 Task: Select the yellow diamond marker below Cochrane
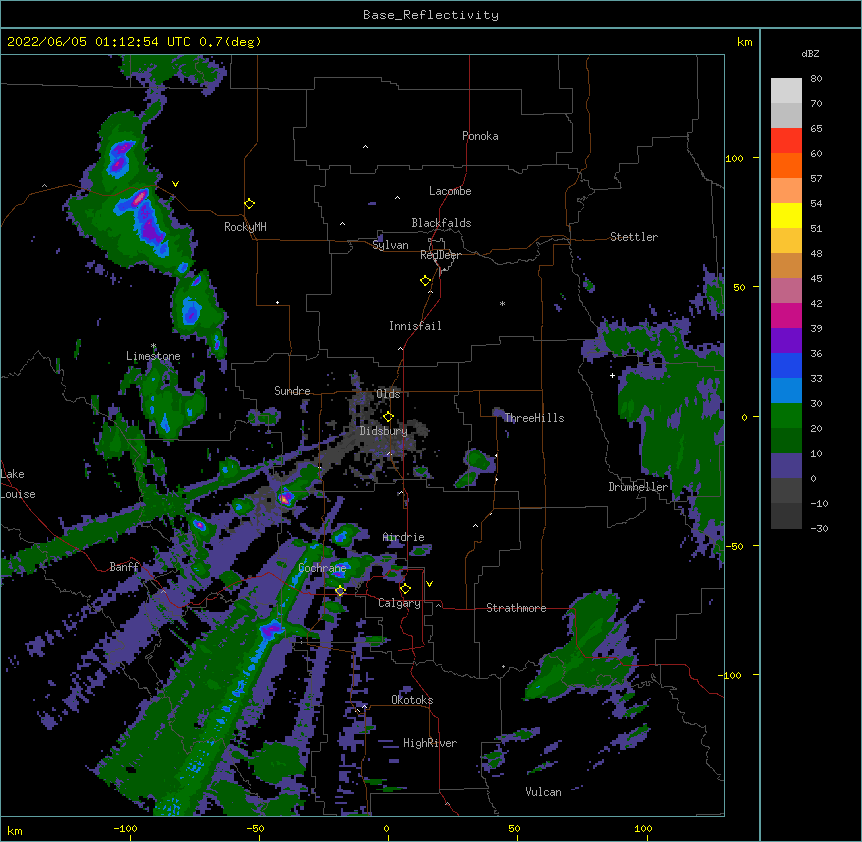pos(340,591)
